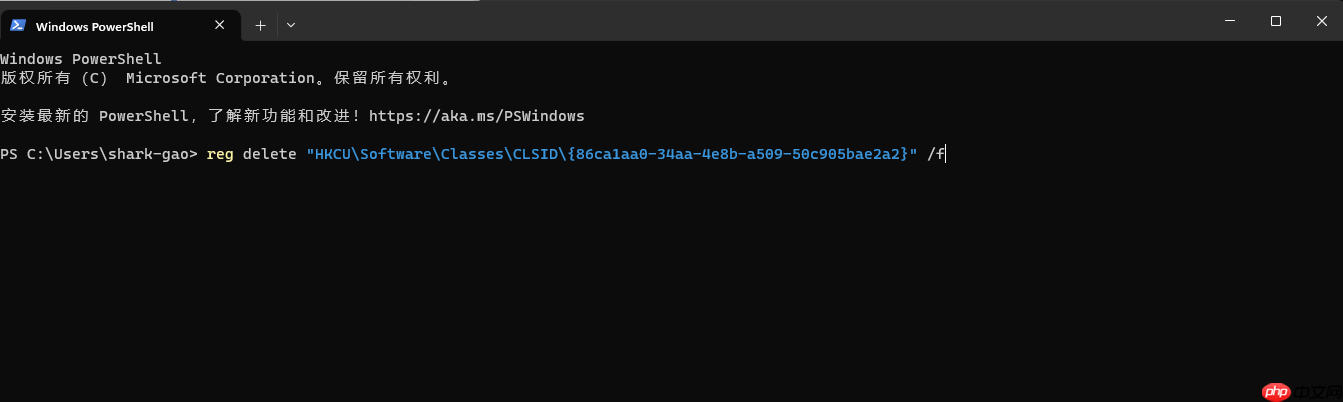Click the 'Windows PowerShell' header line
The width and height of the screenshot is (1343, 402).
pyautogui.click(x=81, y=59)
